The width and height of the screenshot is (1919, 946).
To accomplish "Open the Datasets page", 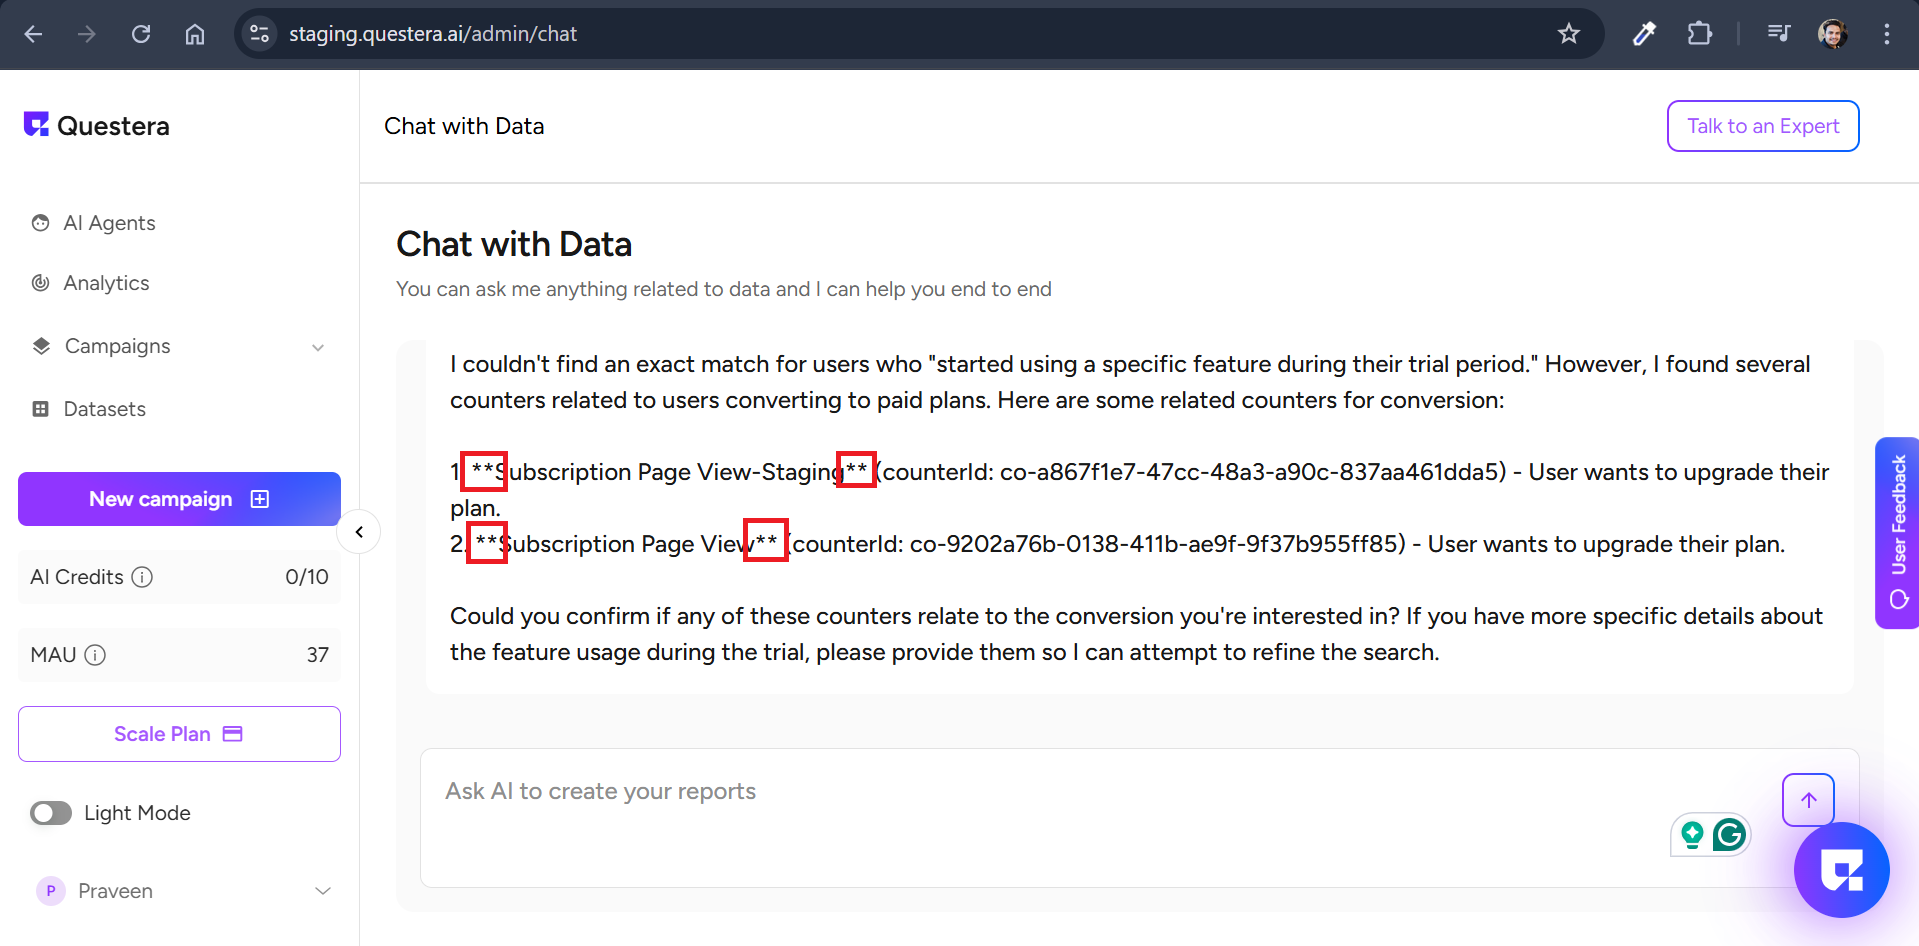I will point(104,409).
